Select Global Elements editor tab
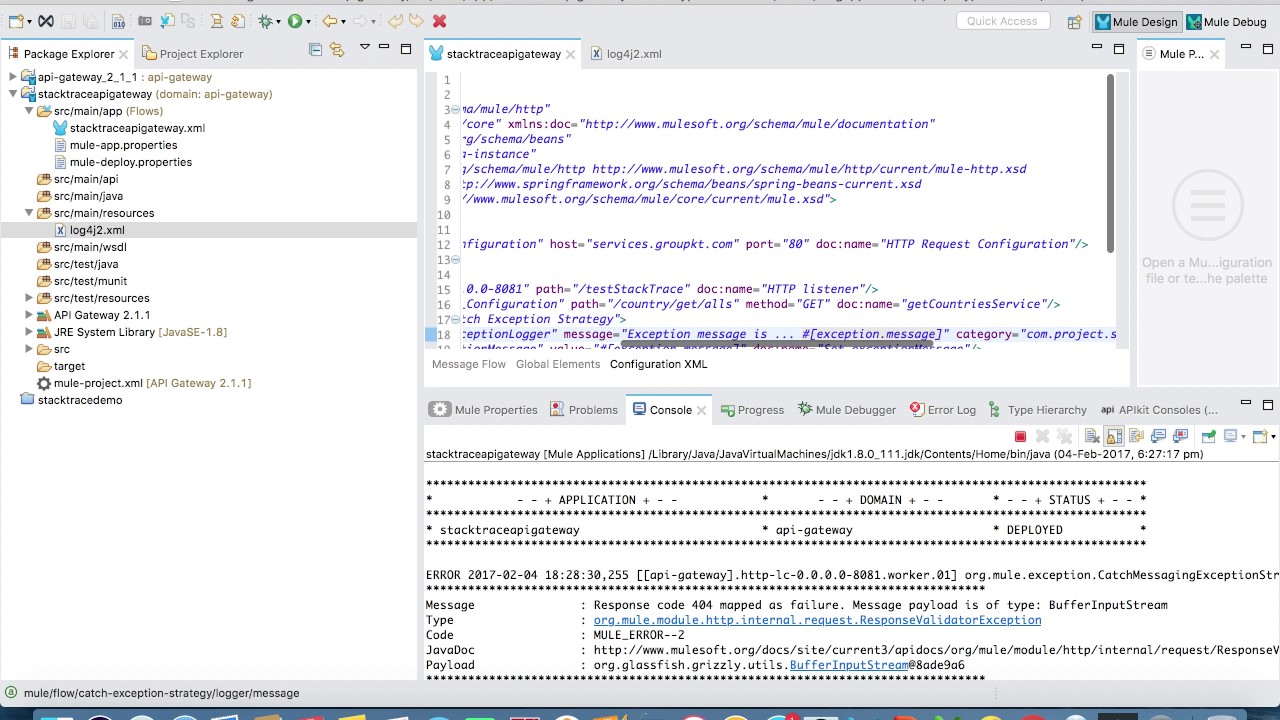The image size is (1280, 720). pyautogui.click(x=558, y=364)
